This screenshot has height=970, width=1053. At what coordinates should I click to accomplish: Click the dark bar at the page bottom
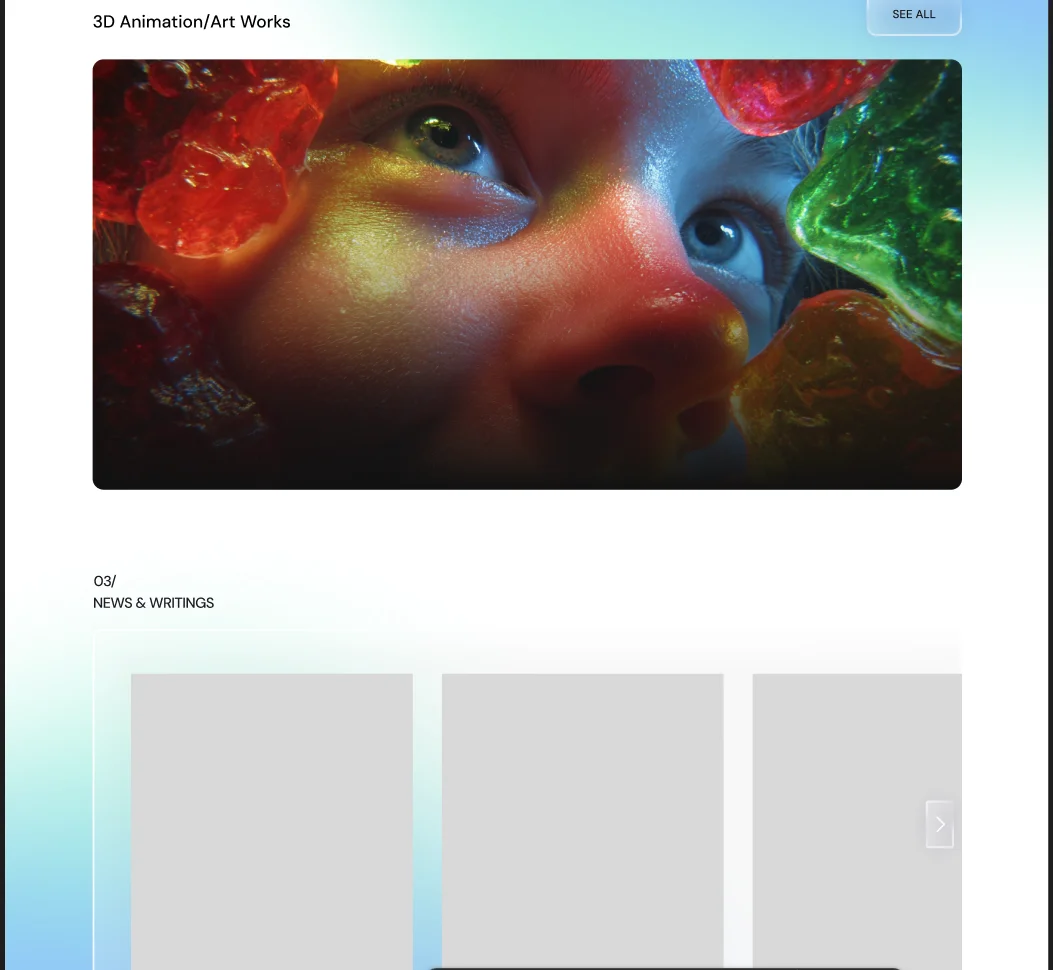pos(663,968)
